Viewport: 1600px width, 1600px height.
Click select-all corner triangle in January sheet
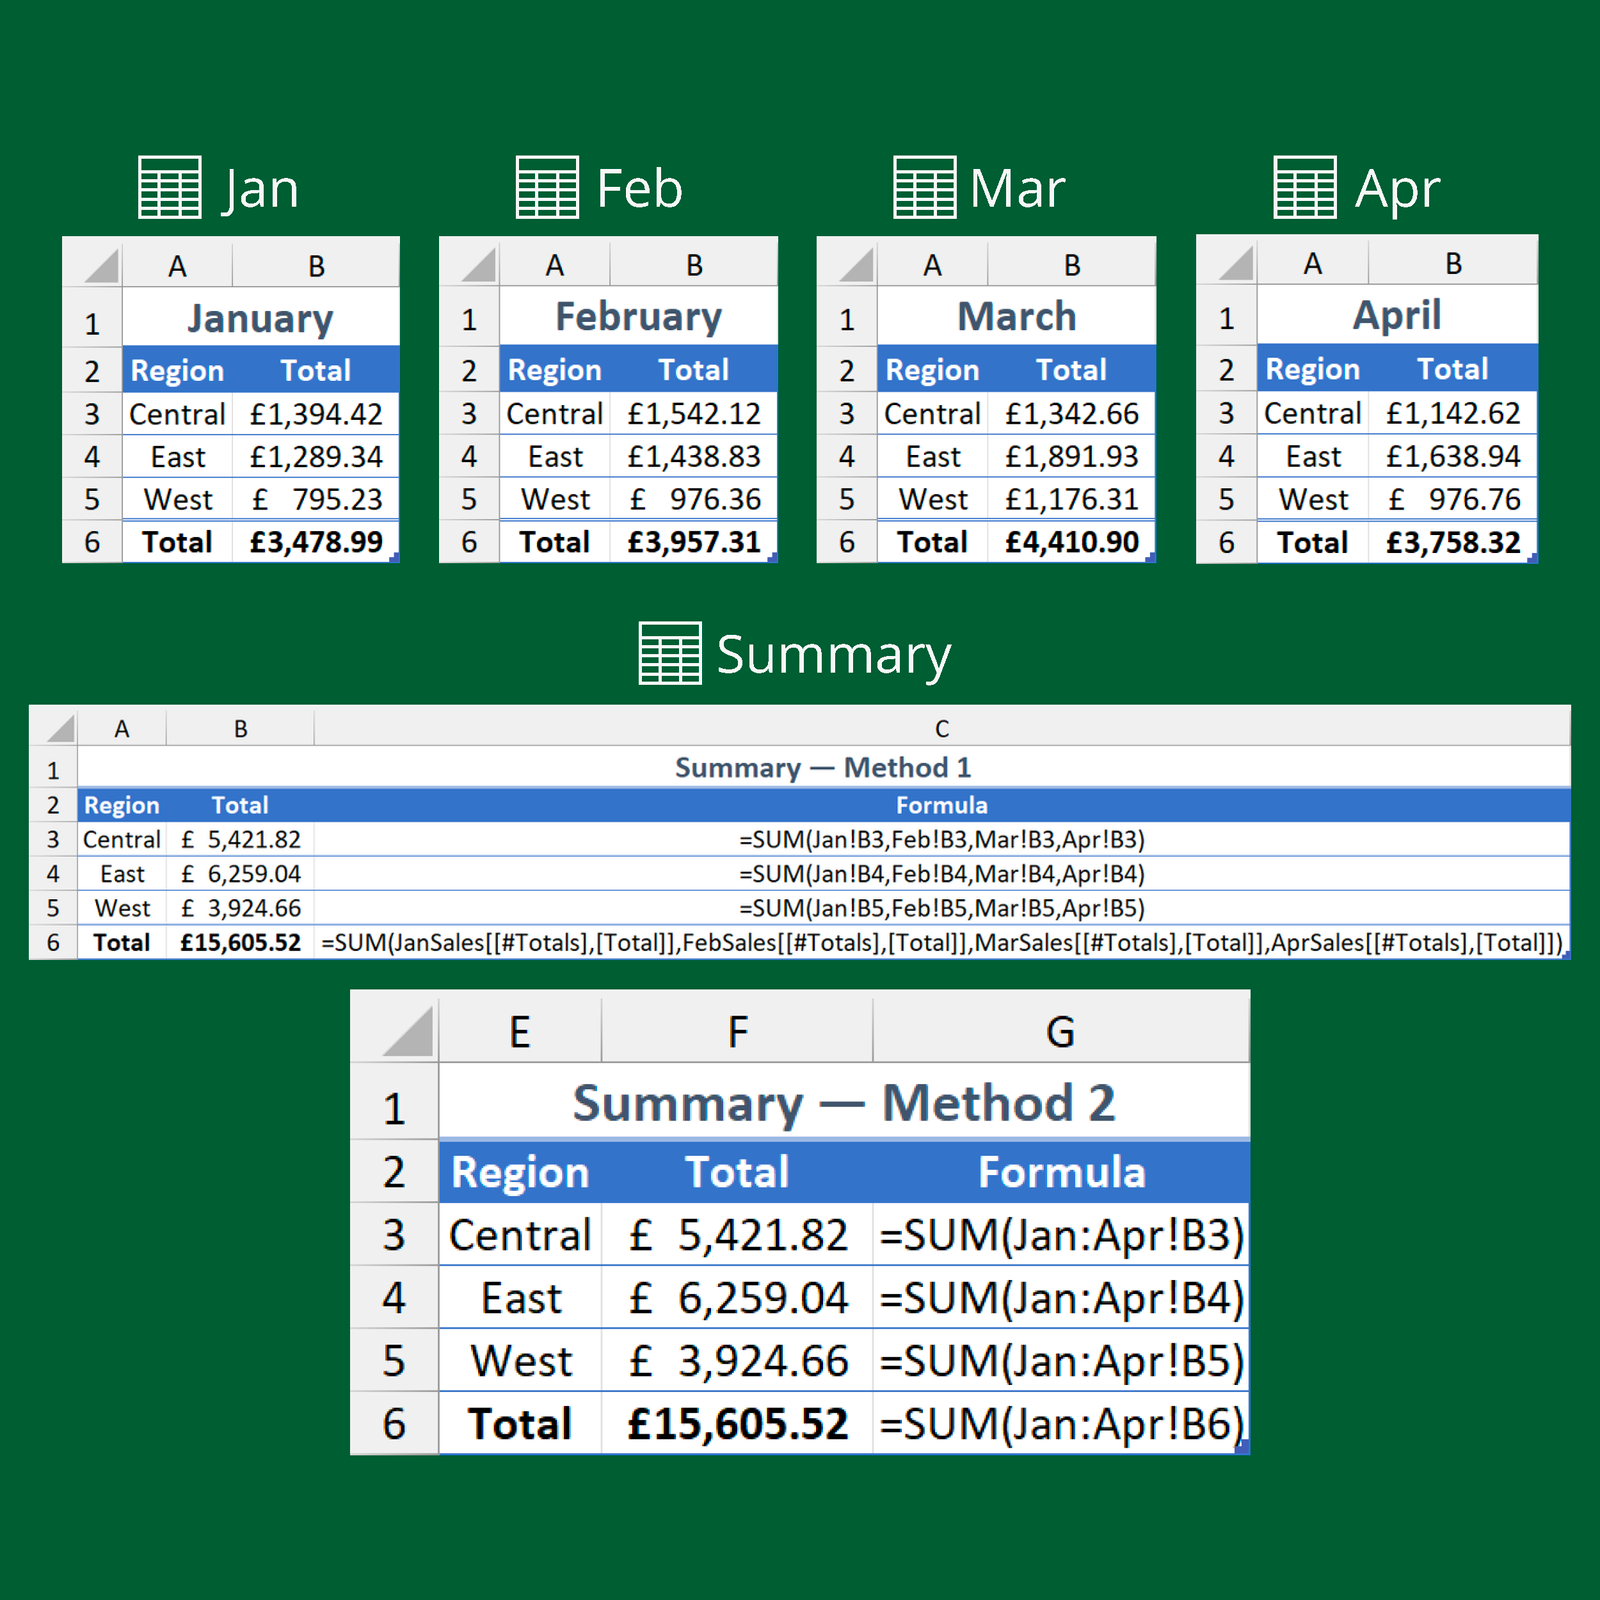101,266
